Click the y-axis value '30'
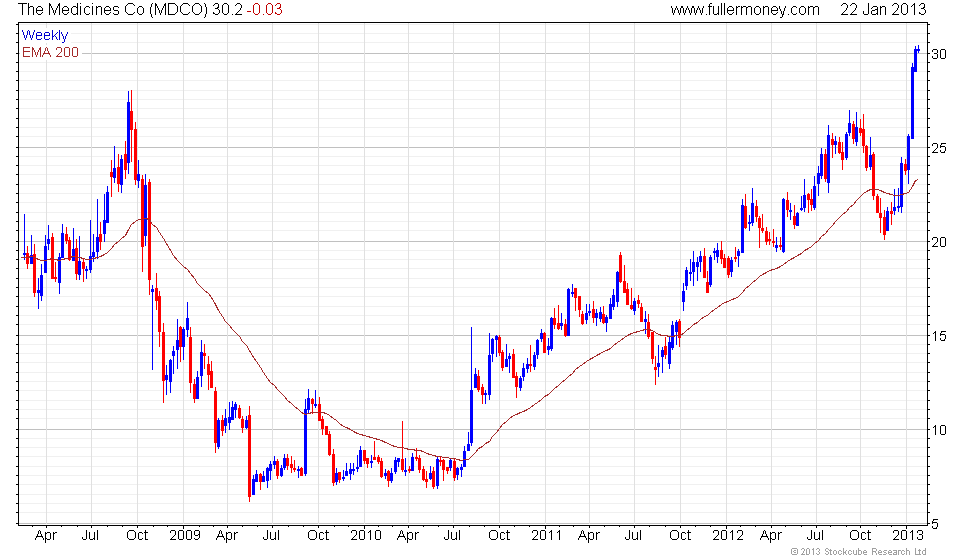980x560 pixels. pos(939,54)
